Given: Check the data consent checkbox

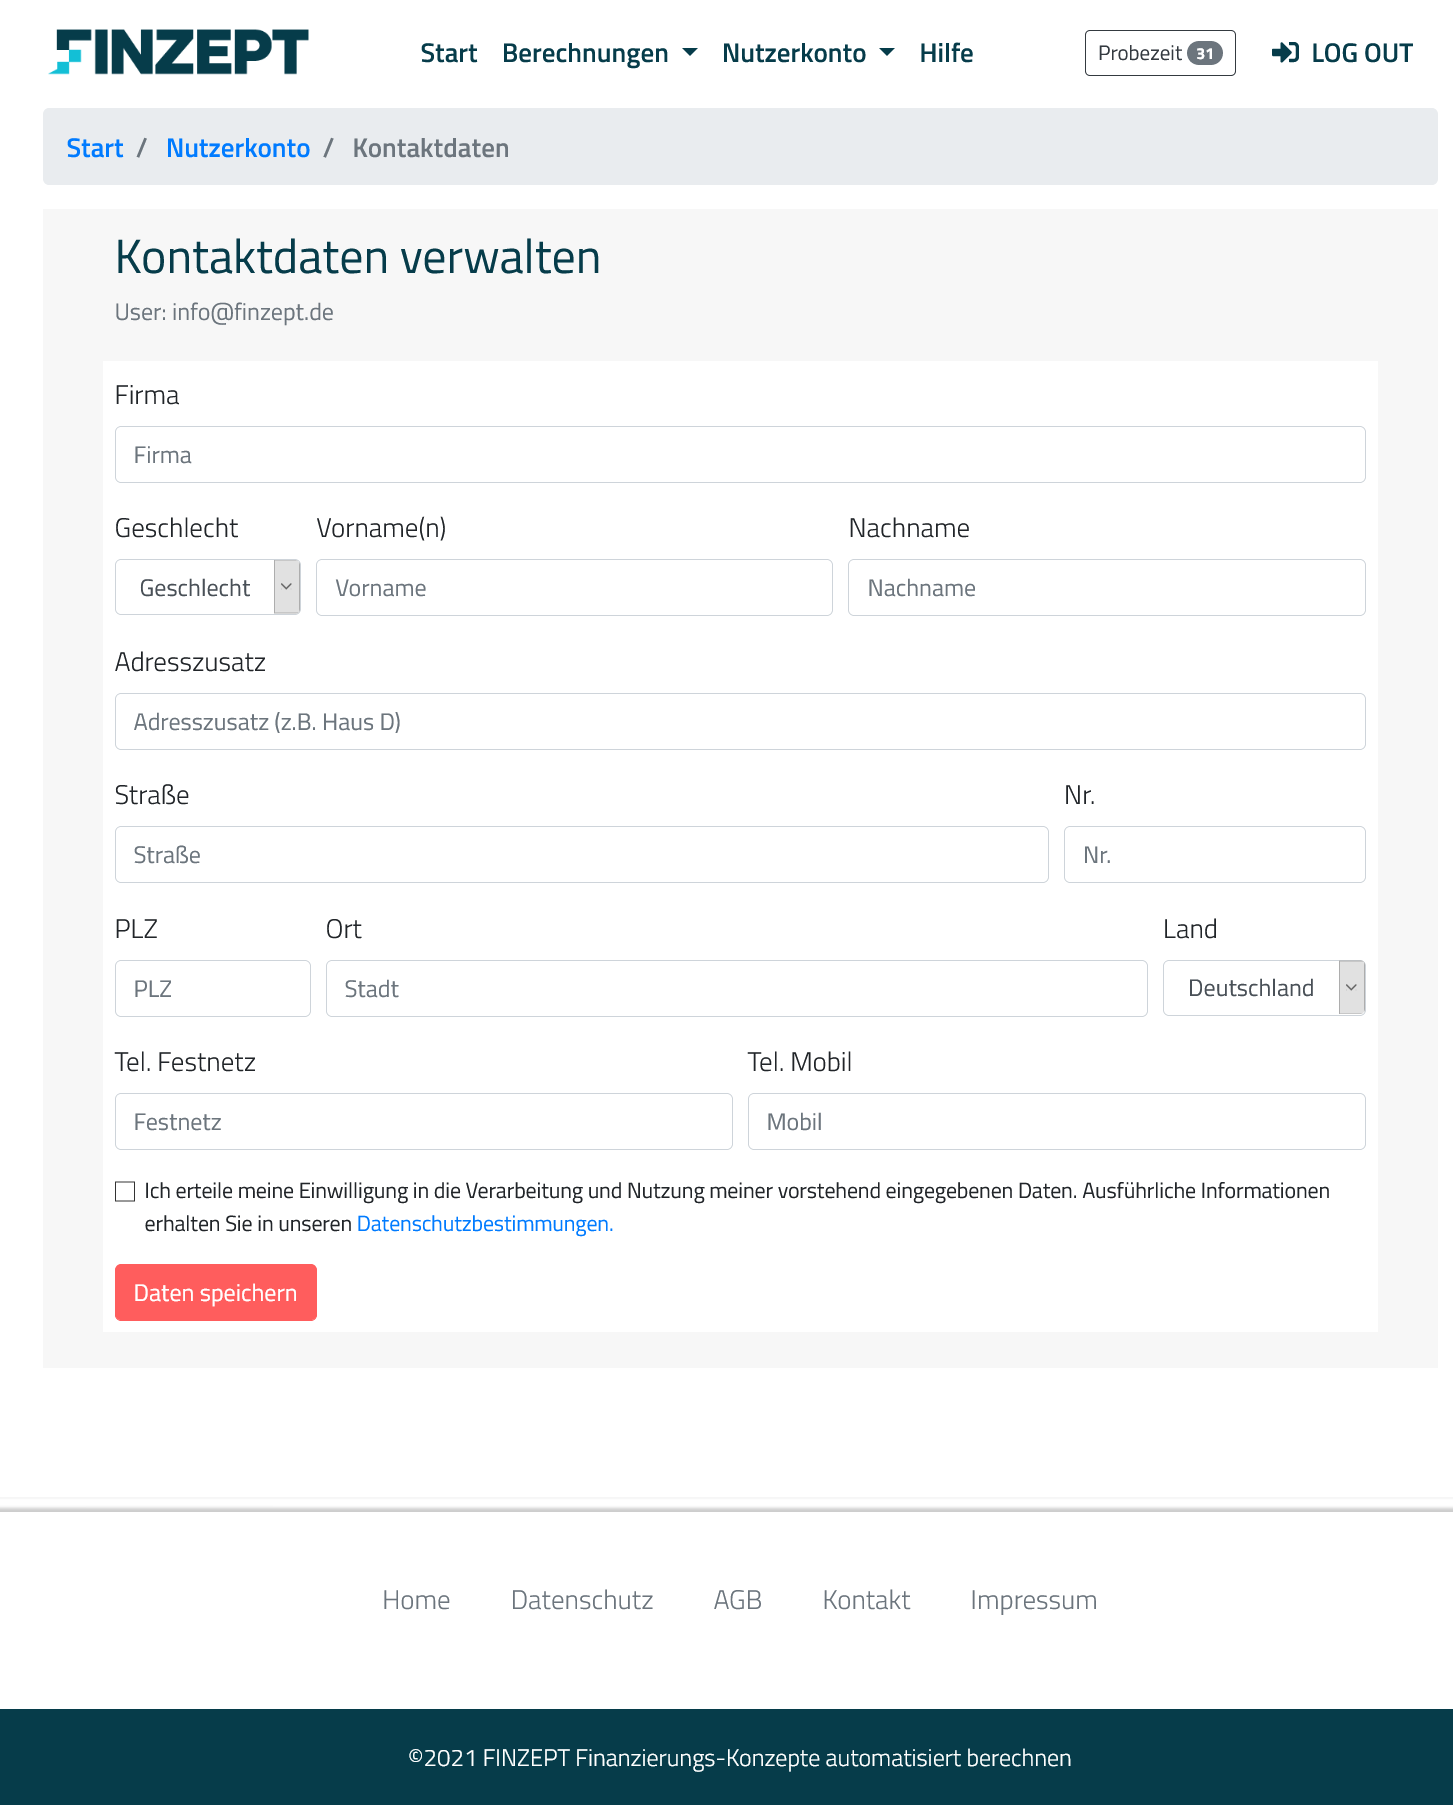Looking at the screenshot, I should 125,1191.
